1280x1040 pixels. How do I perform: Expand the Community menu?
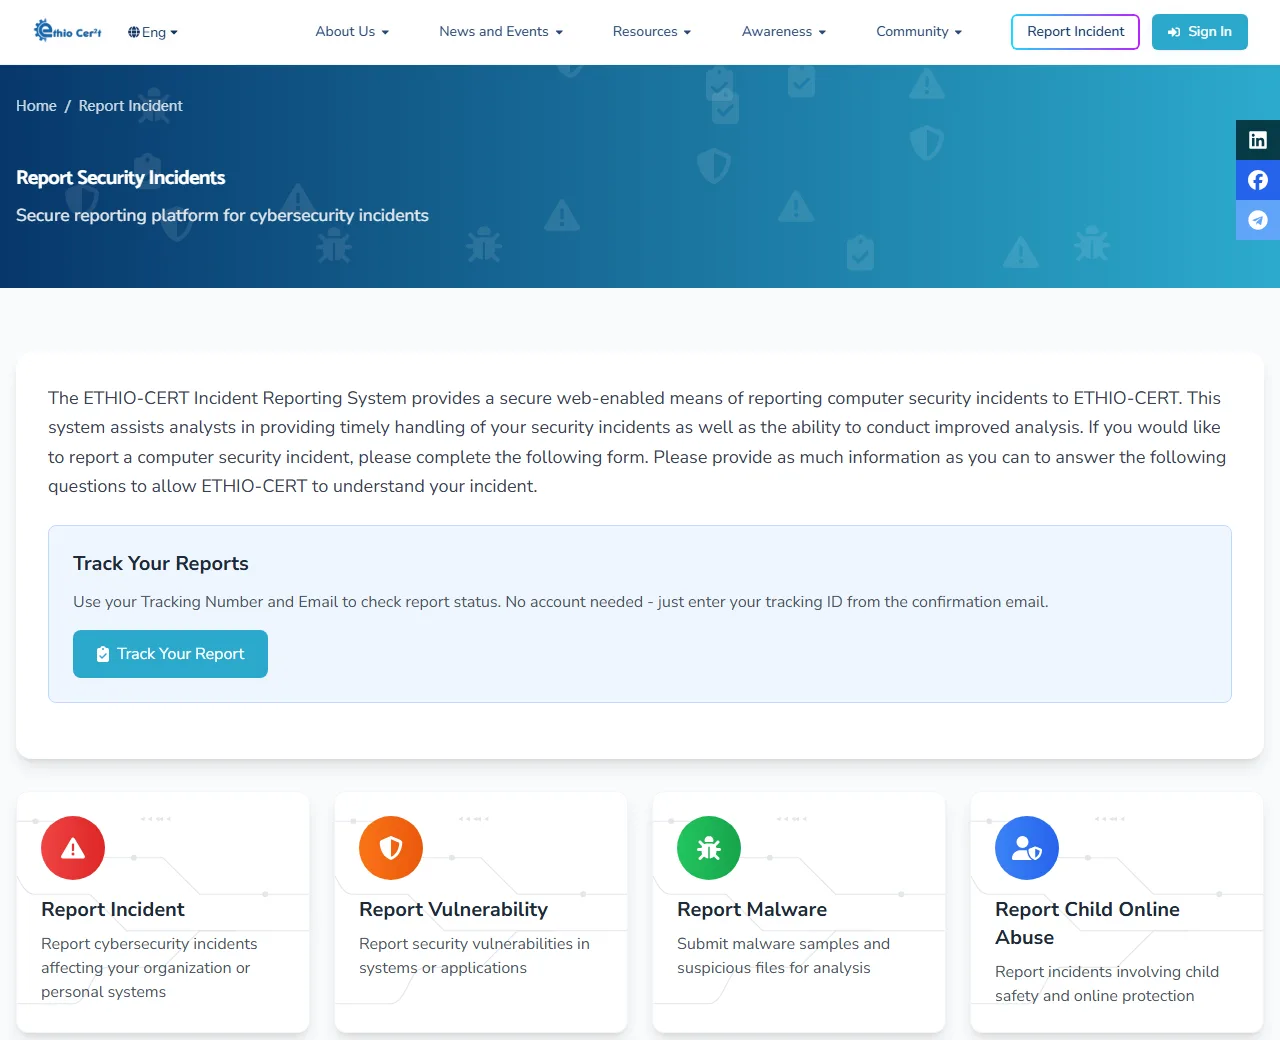[919, 32]
